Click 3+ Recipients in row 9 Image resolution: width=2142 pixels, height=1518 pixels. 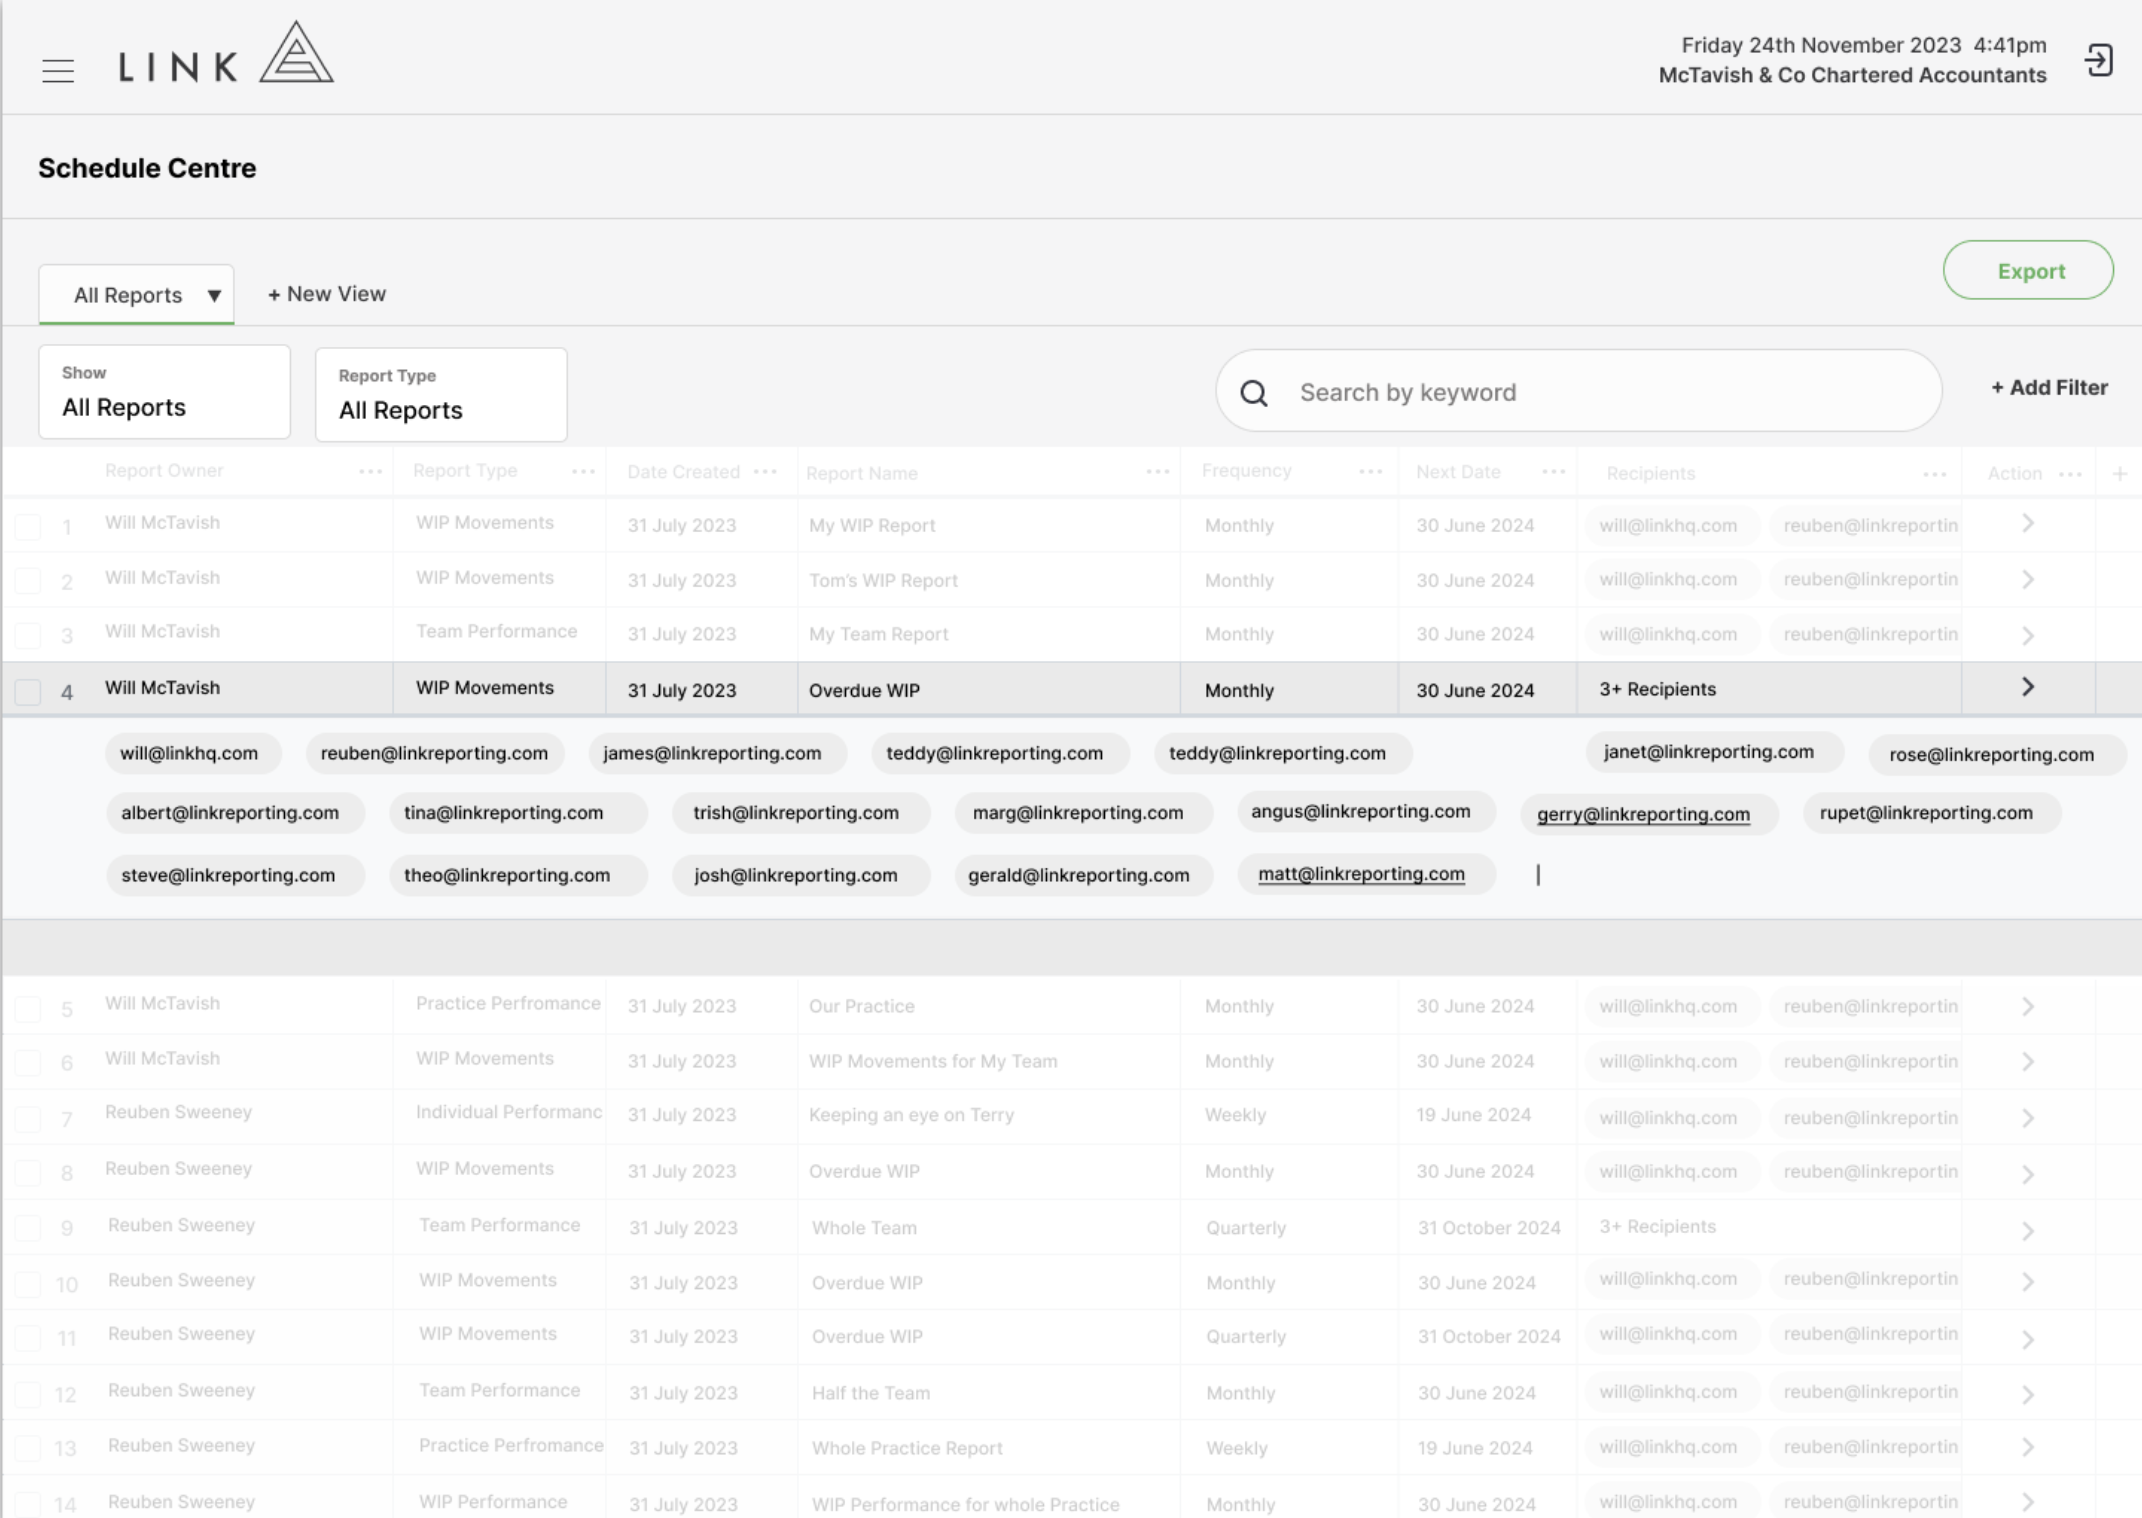point(1657,1227)
